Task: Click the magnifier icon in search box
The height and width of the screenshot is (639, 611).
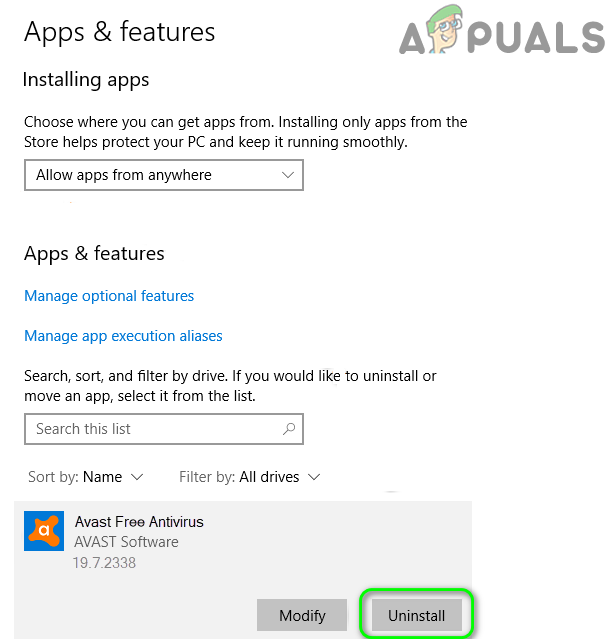Action: tap(289, 429)
